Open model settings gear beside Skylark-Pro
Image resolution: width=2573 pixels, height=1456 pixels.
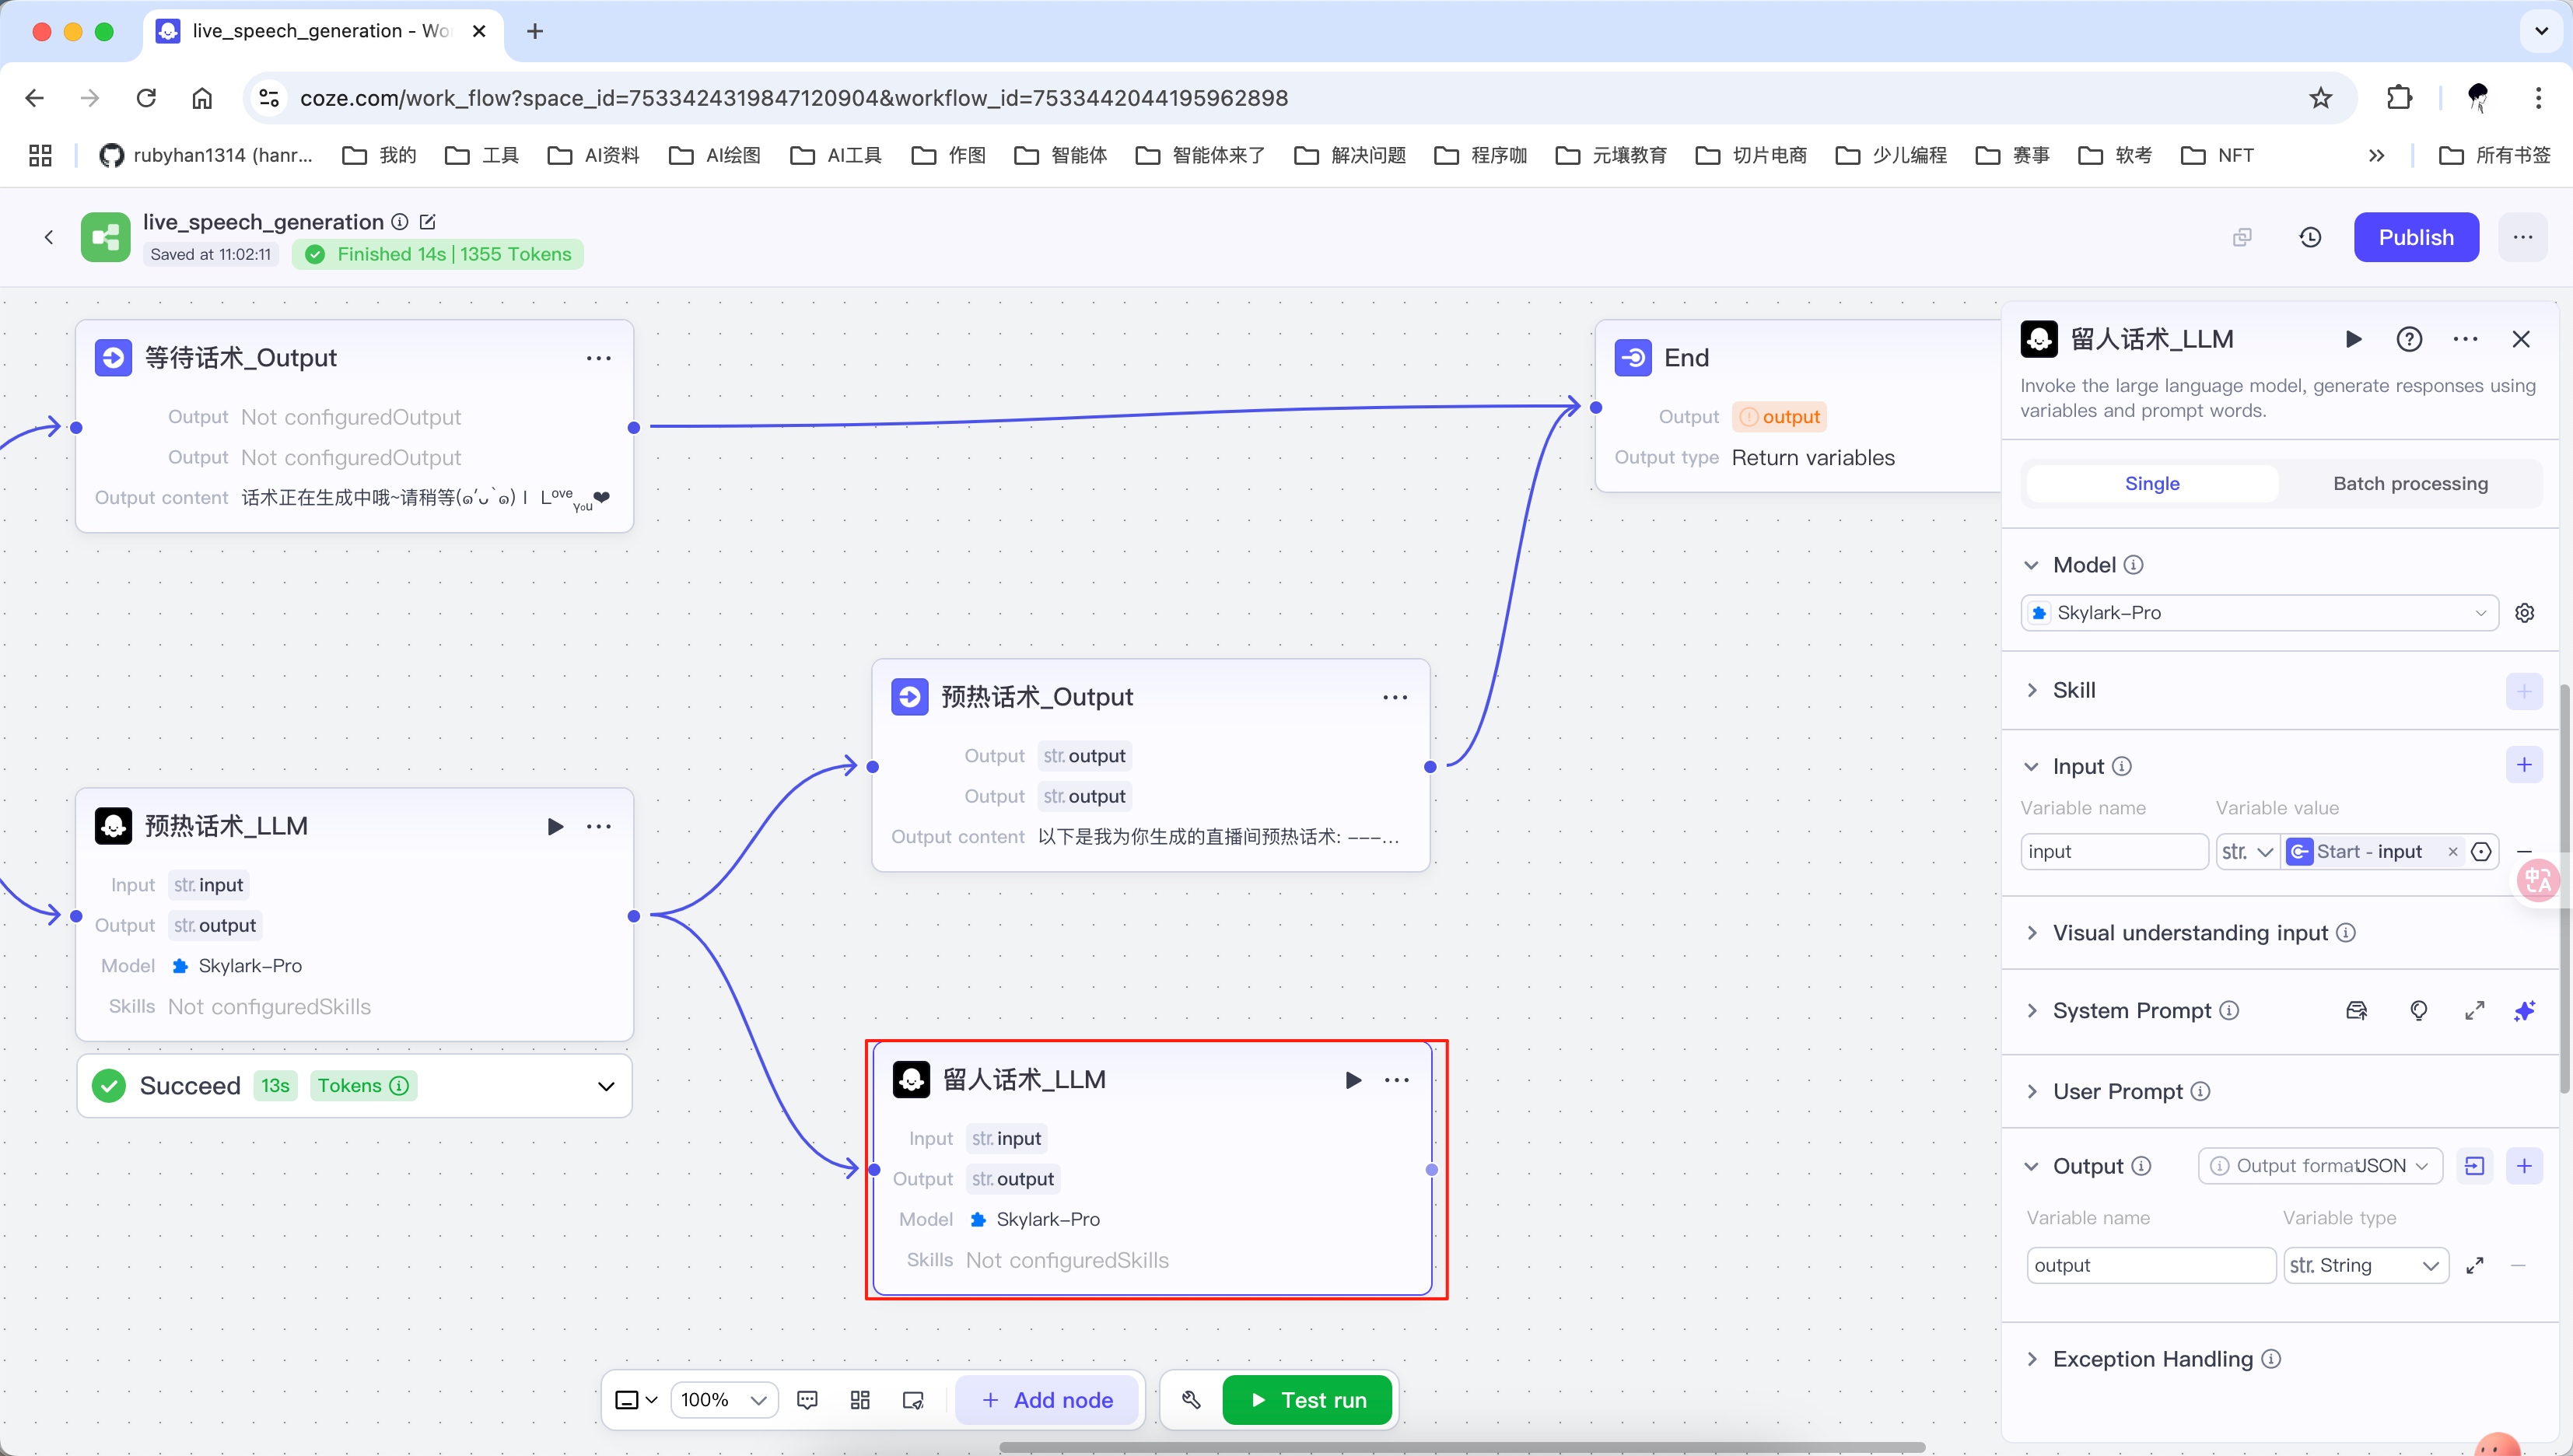click(x=2524, y=613)
